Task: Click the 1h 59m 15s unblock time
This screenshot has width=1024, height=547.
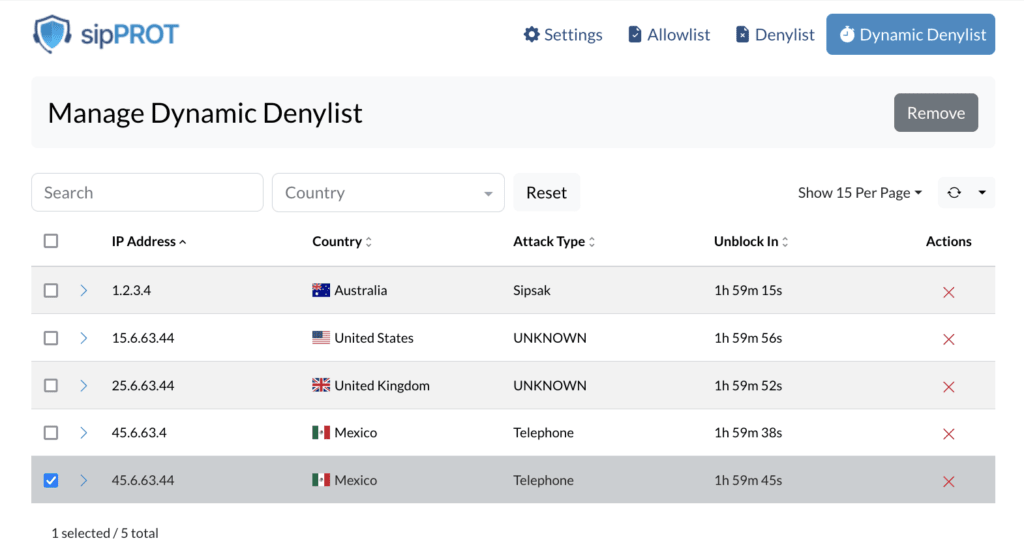Action: (x=748, y=290)
